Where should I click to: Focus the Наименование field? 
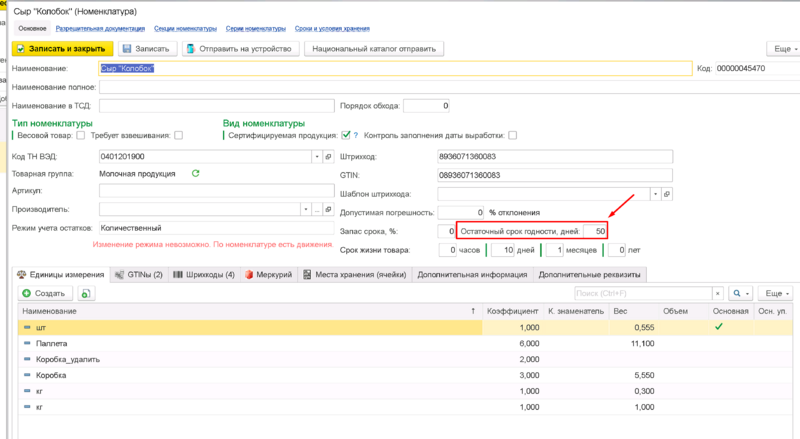395,68
